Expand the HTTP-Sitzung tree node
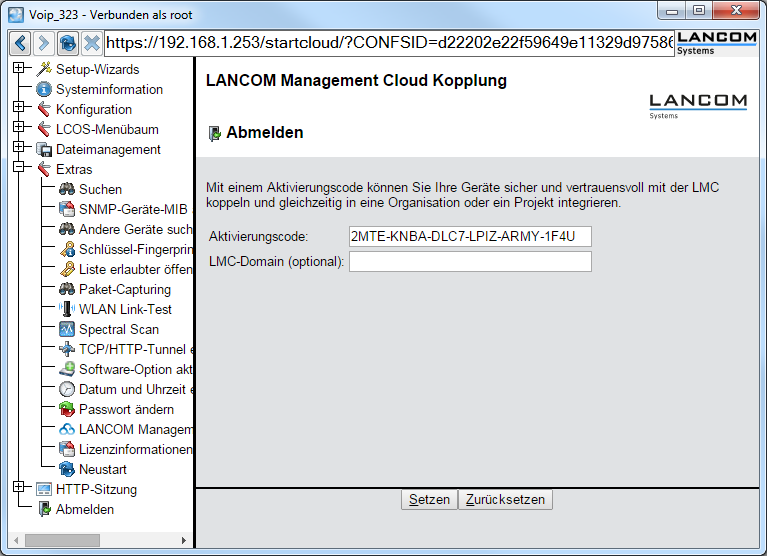Screen dimensions: 767x556 coord(18,489)
